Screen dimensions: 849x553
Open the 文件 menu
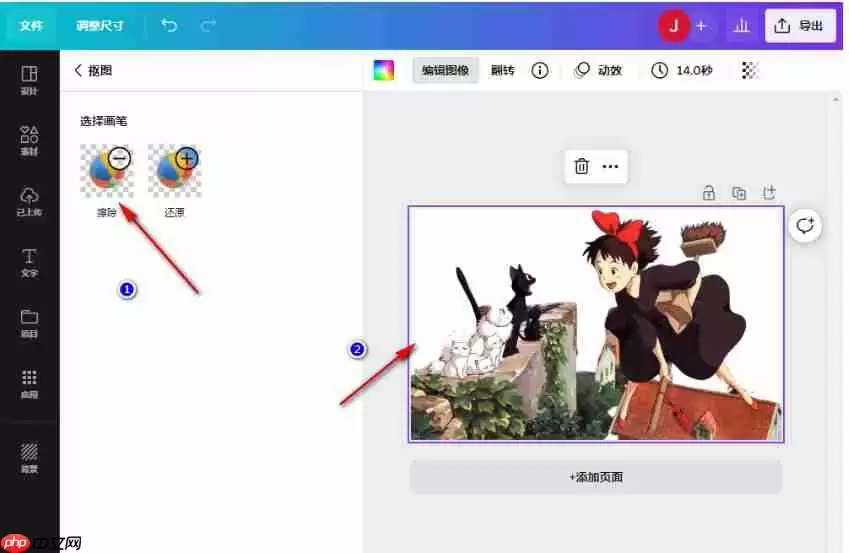coord(31,25)
